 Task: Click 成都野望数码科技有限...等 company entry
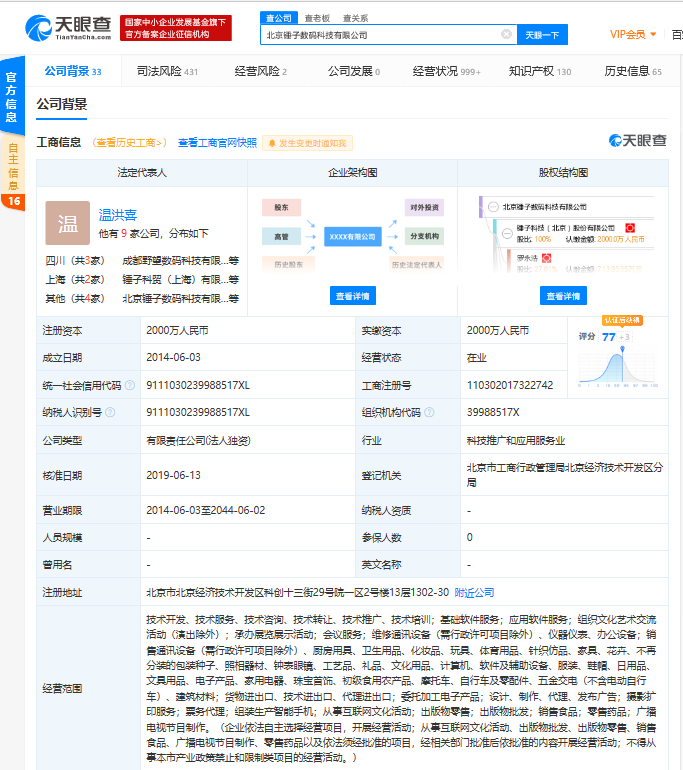(181, 260)
